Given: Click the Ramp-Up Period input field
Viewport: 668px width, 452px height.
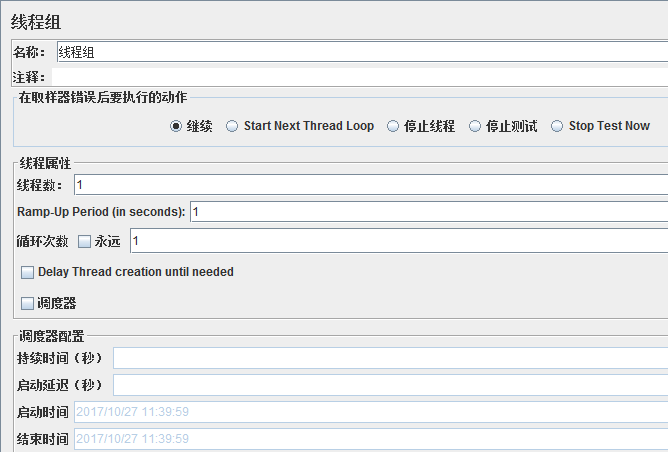Looking at the screenshot, I should click(429, 212).
